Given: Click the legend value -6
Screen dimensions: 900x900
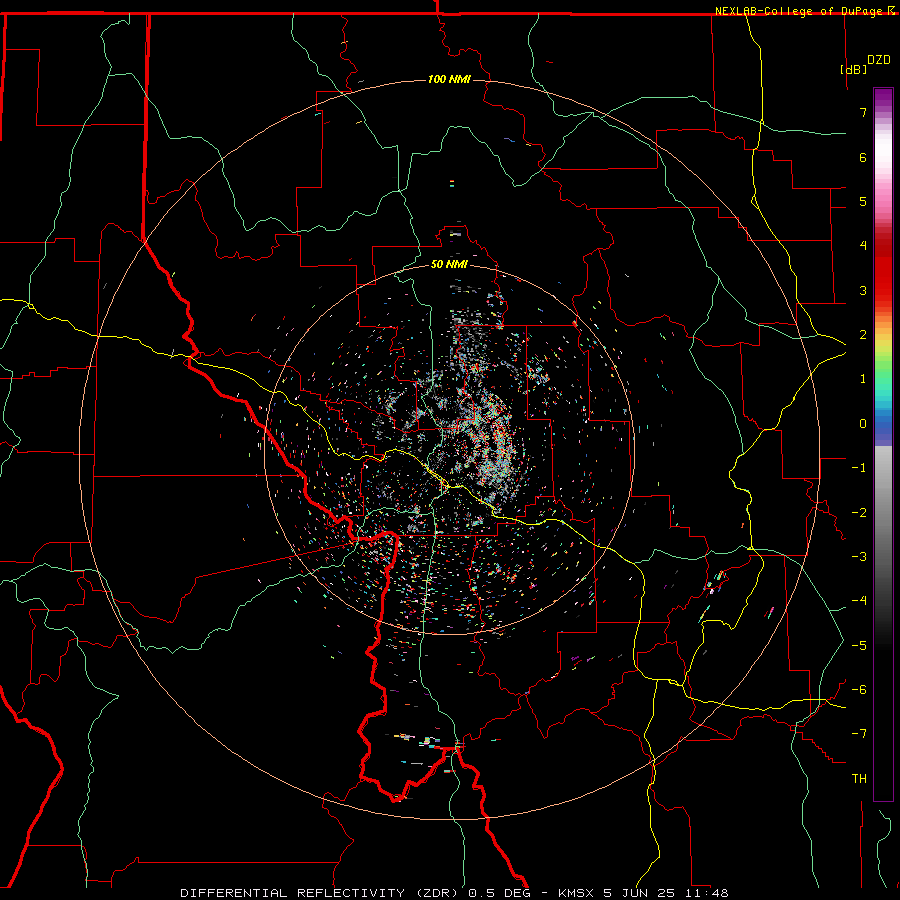Looking at the screenshot, I should [x=859, y=690].
